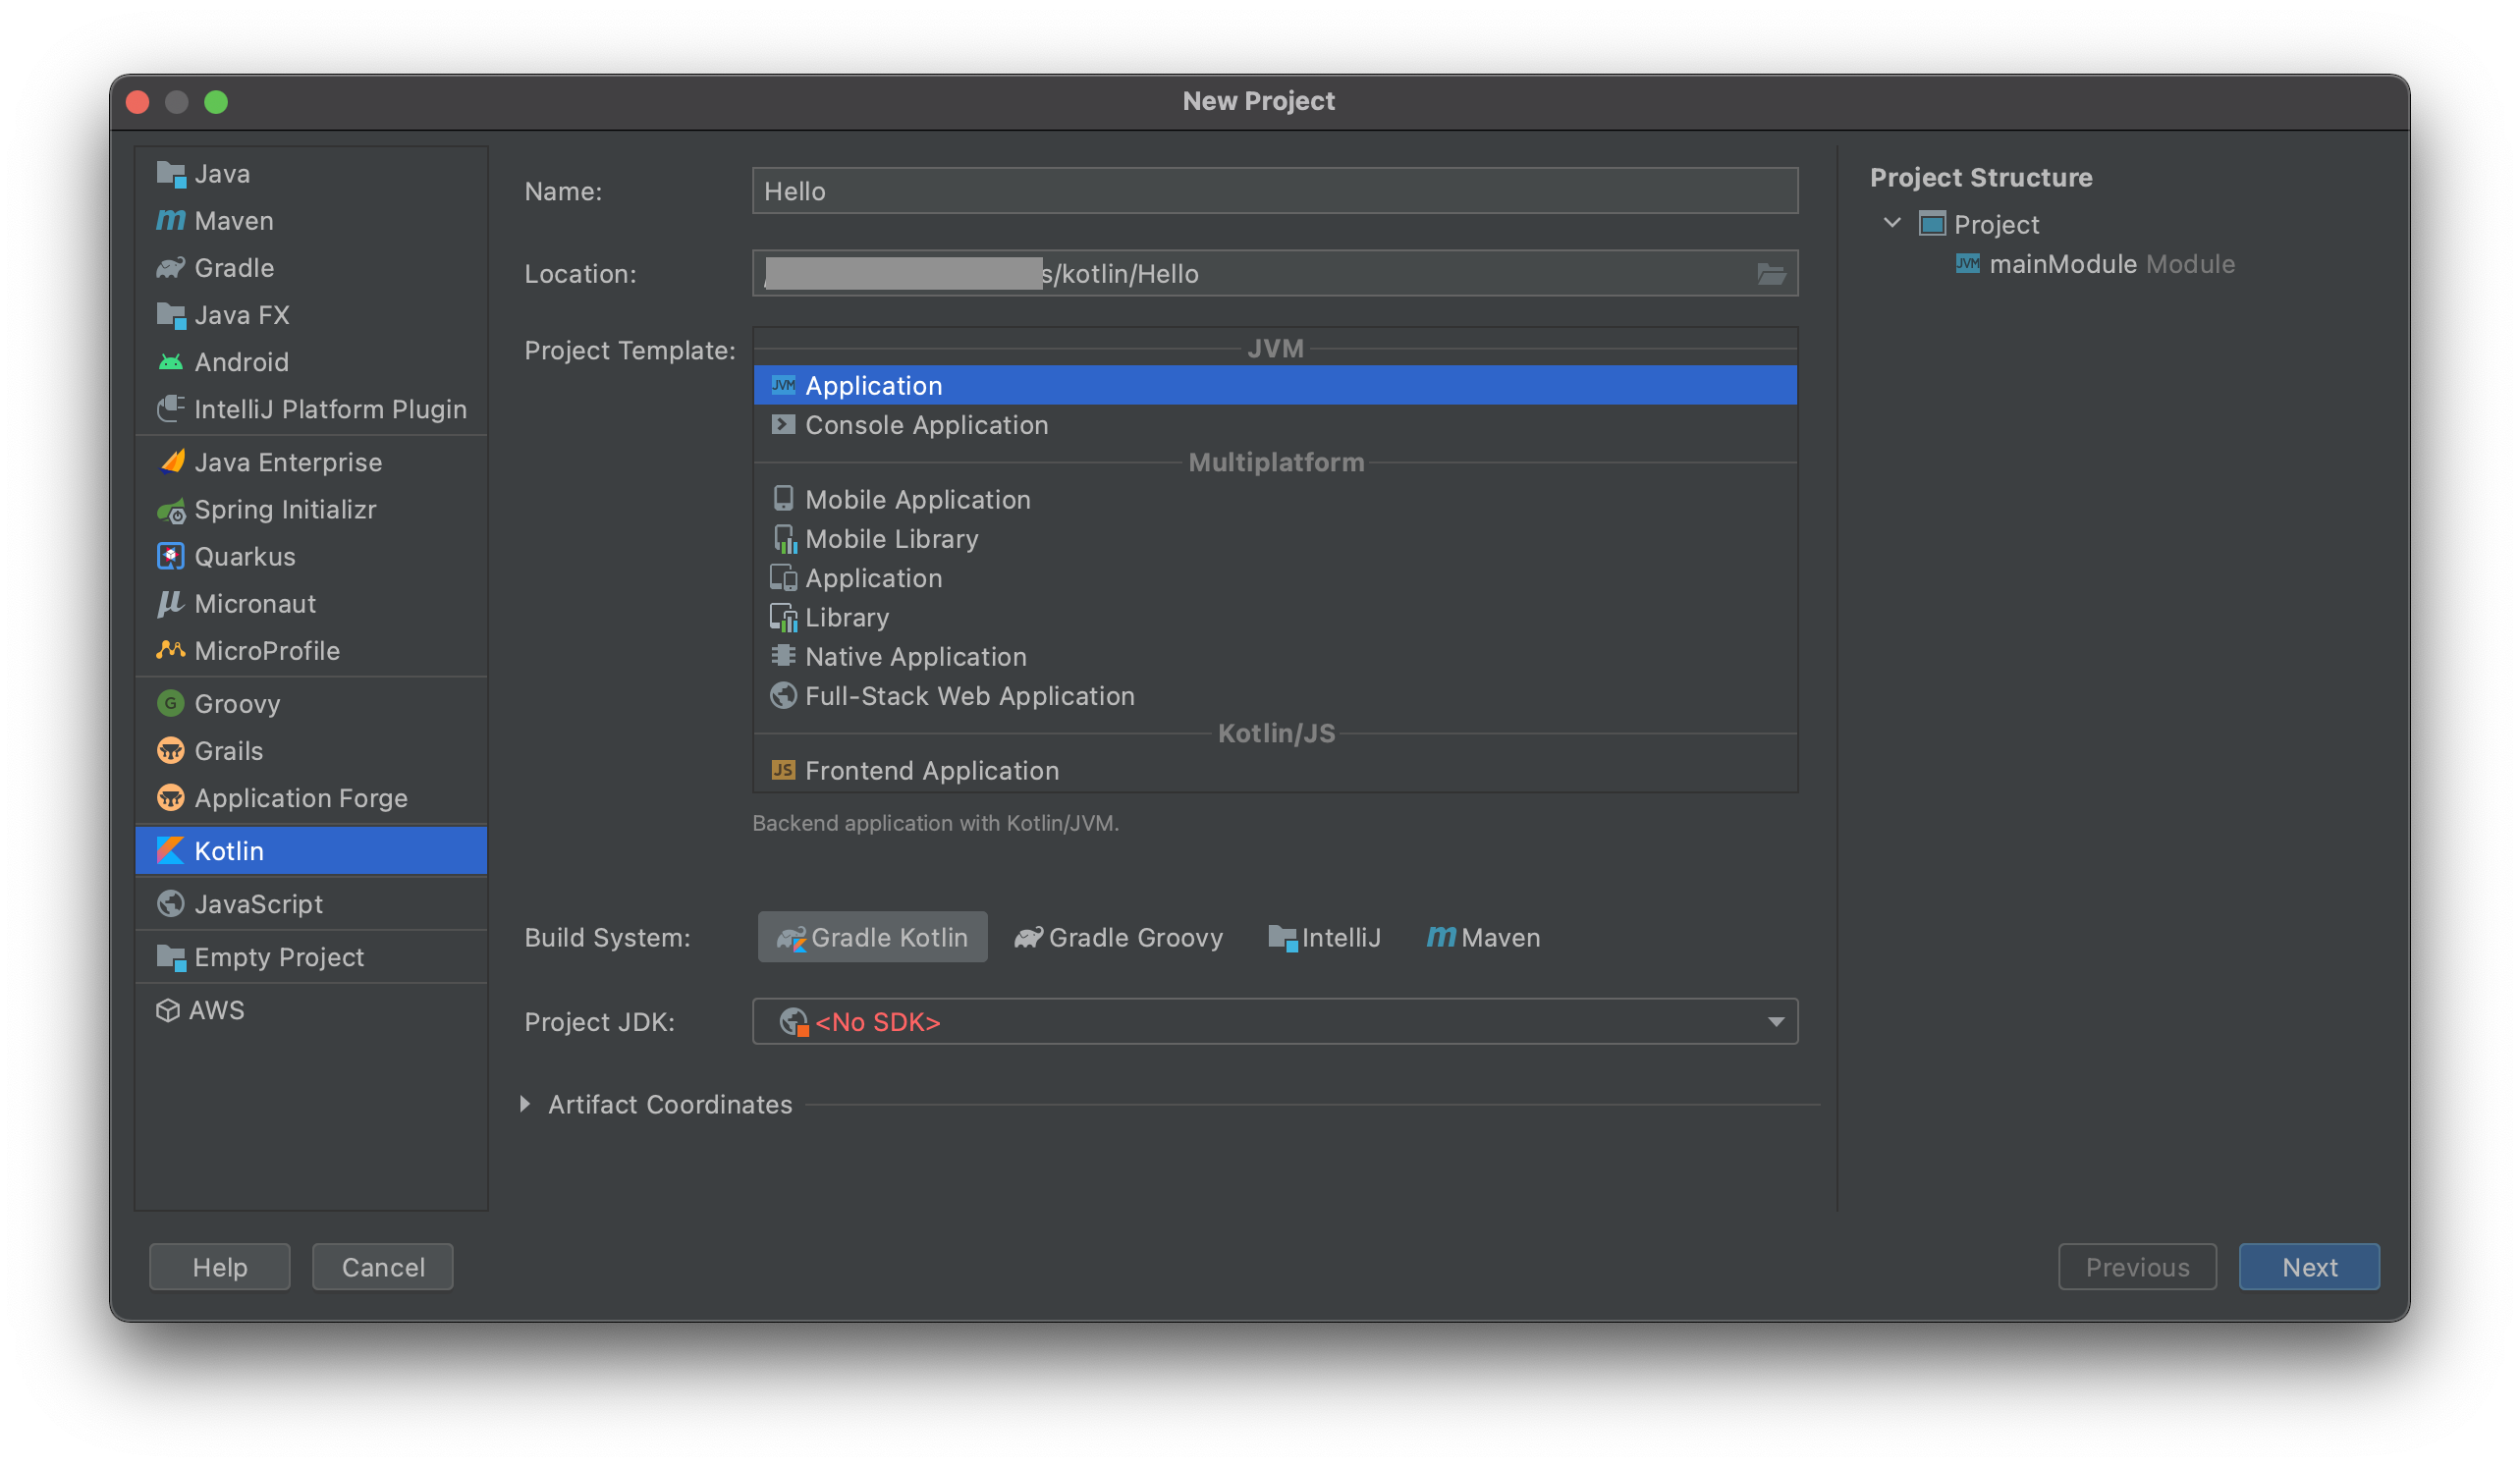Choose Full-Stack Web Application template

(1275, 695)
